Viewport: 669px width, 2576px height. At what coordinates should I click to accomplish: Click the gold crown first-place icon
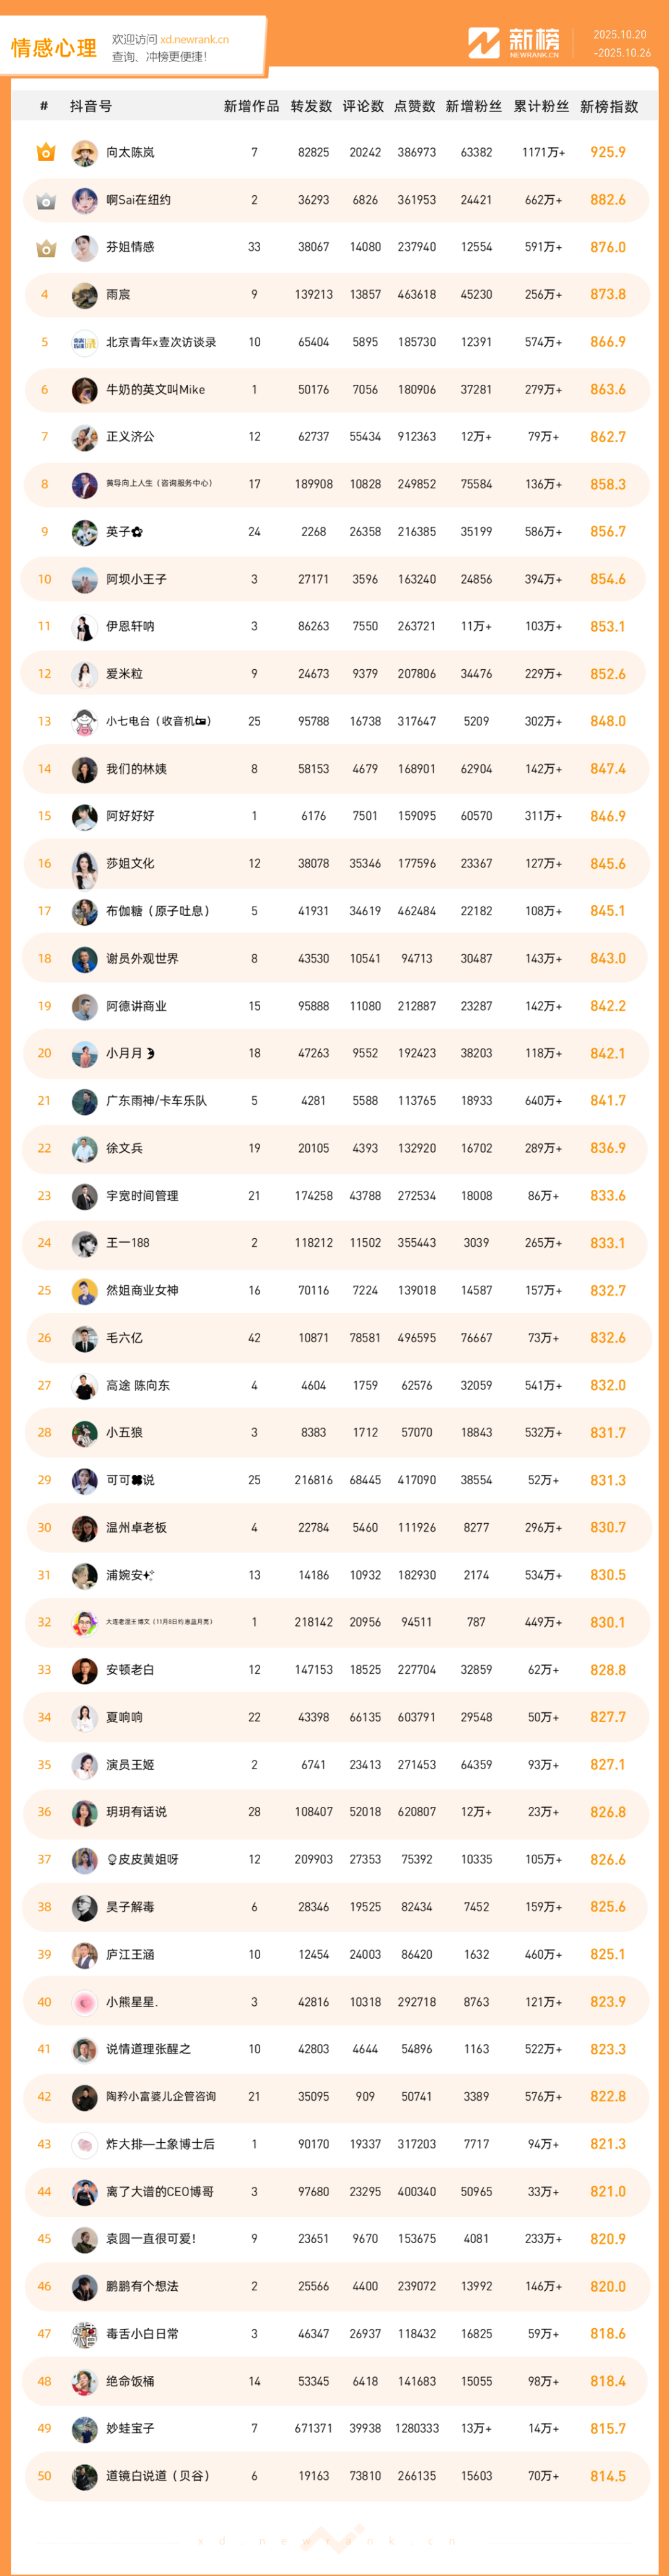coord(45,152)
